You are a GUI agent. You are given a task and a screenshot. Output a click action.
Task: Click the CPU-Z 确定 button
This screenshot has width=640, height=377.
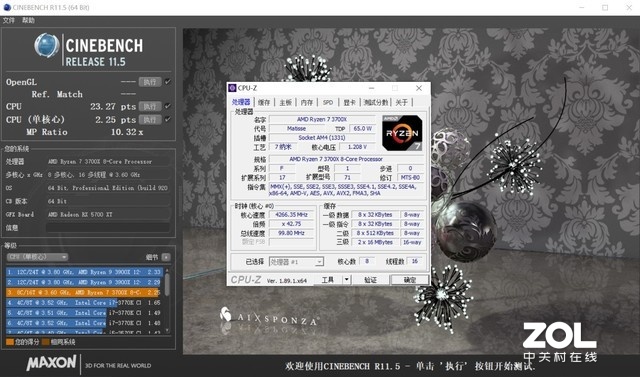point(410,279)
